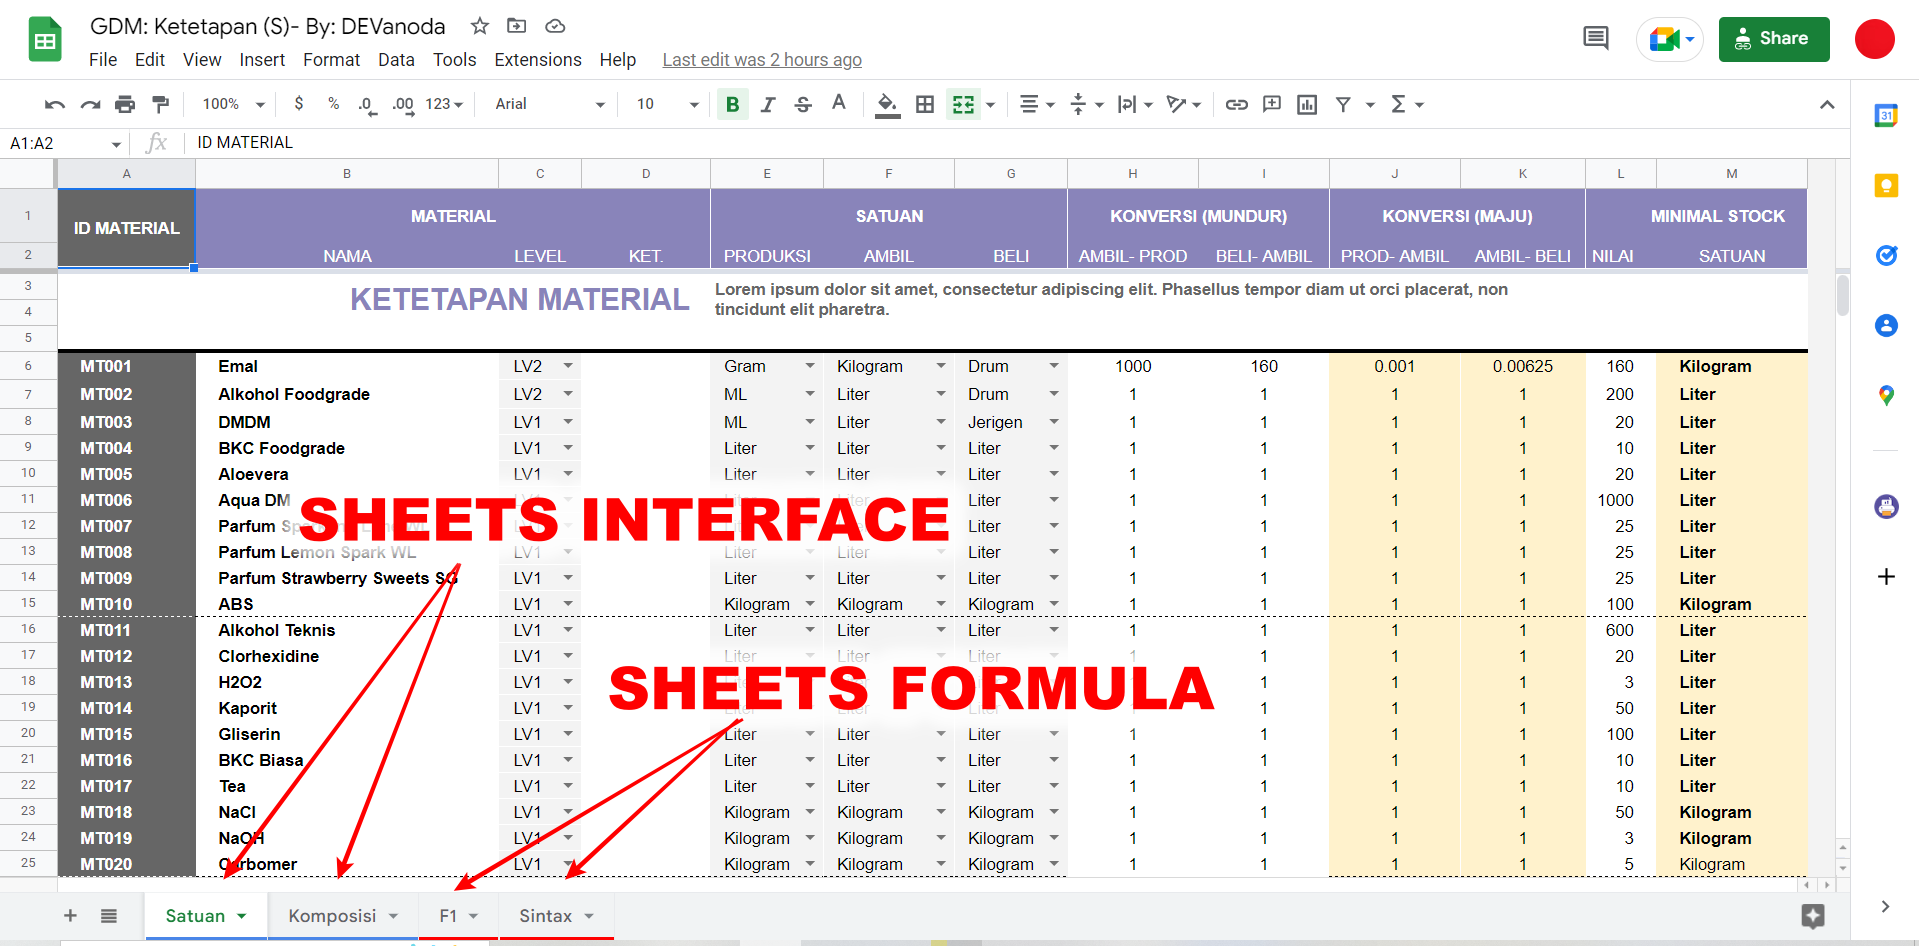Toggle strikethrough formatting

[803, 104]
